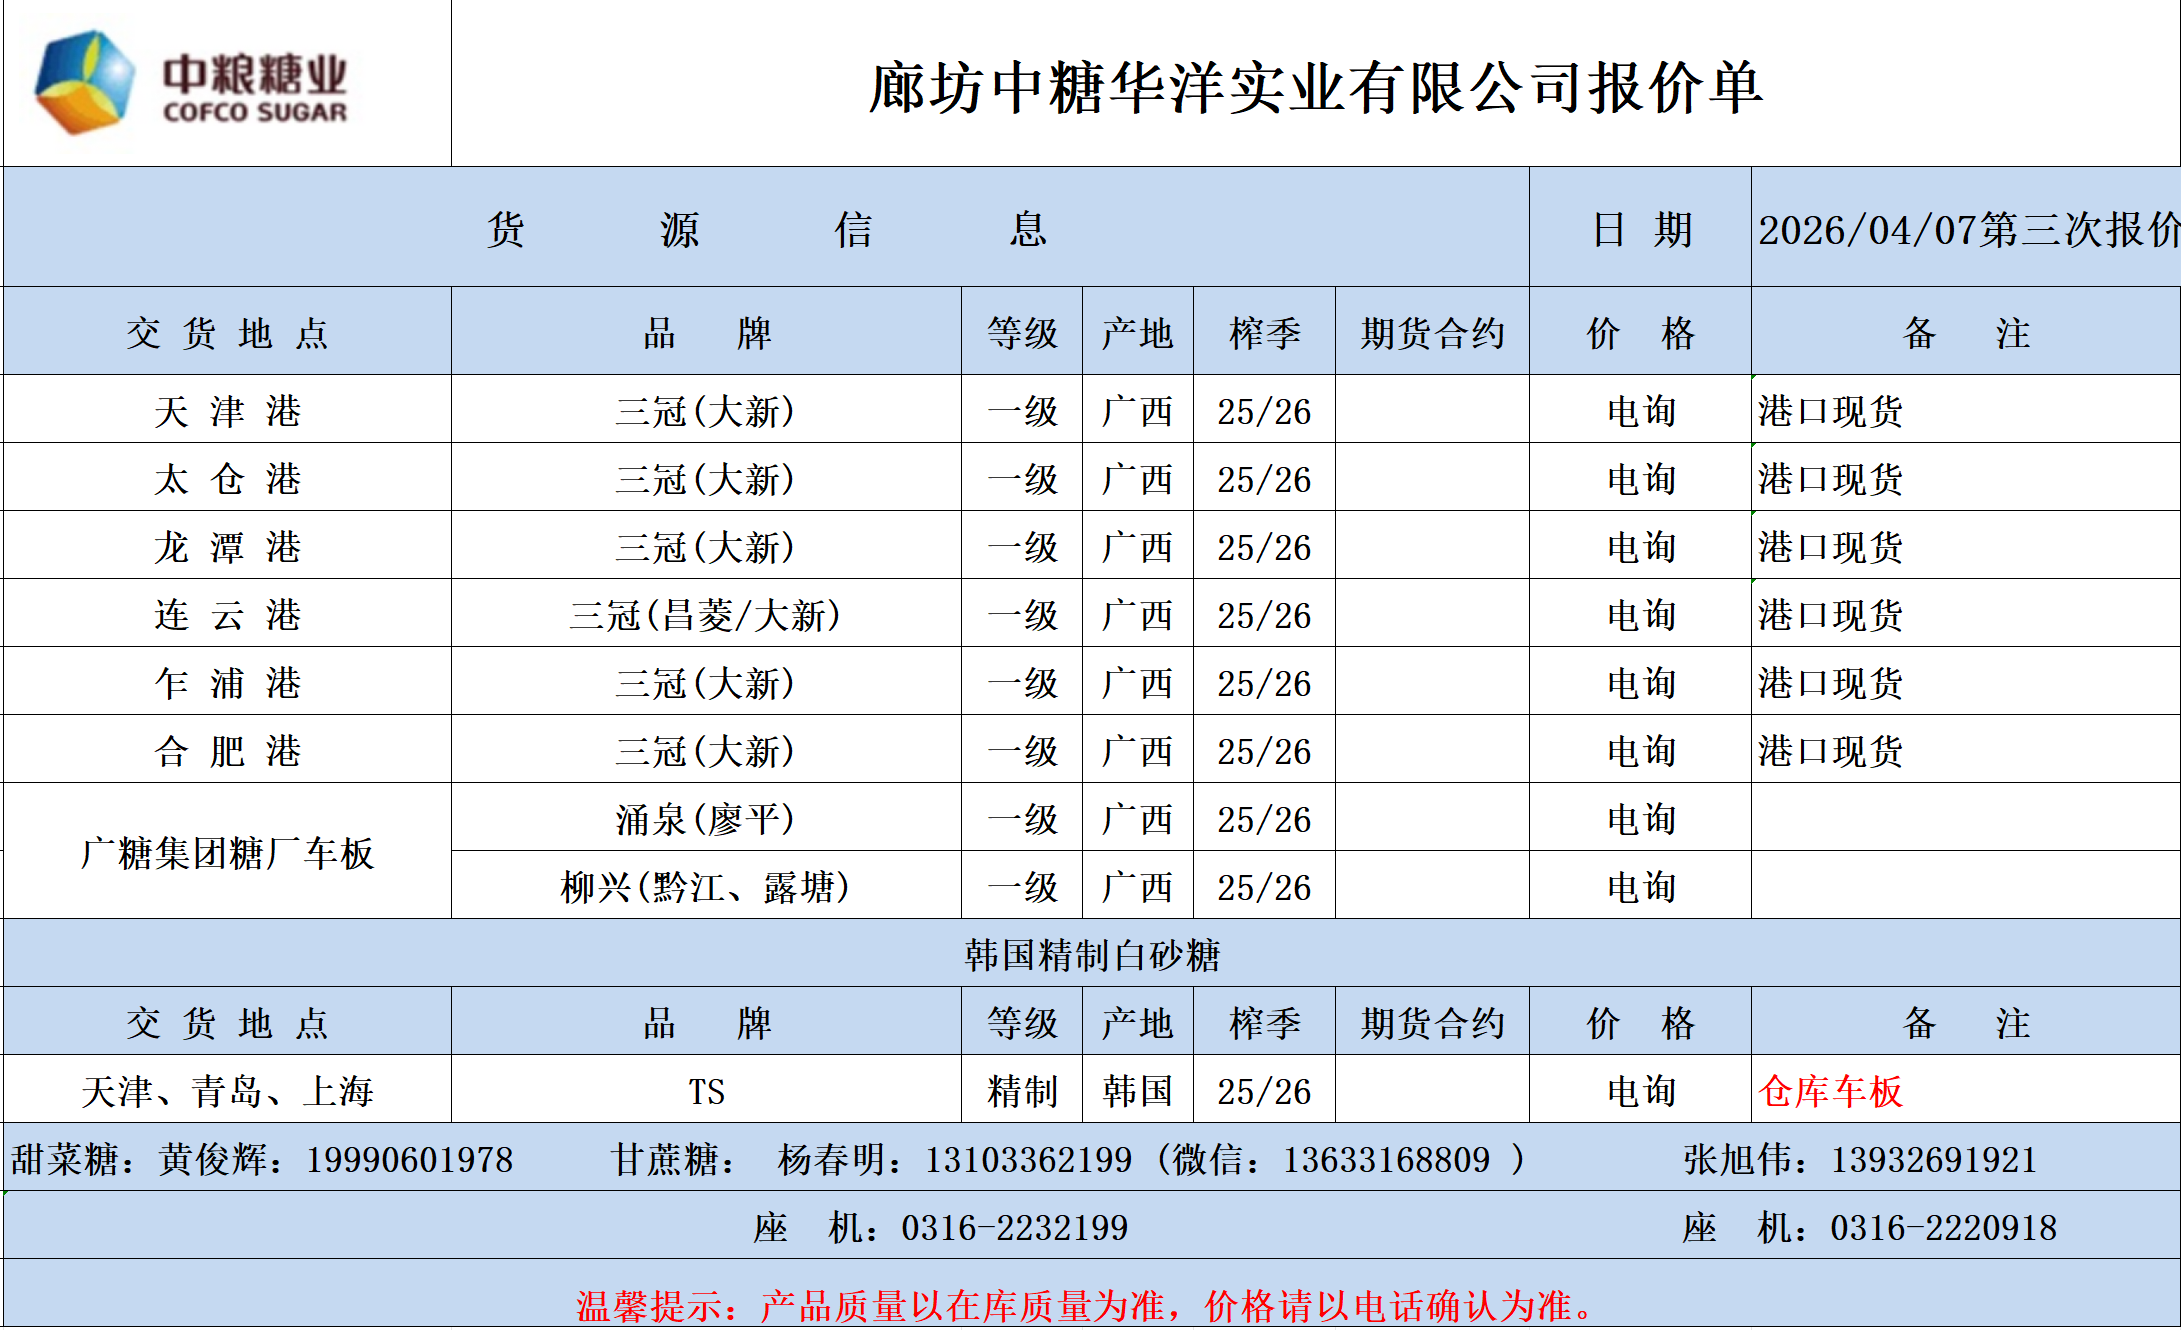Select the 日期 label cell
Screen dimensions: 2181x1330
pos(1641,229)
